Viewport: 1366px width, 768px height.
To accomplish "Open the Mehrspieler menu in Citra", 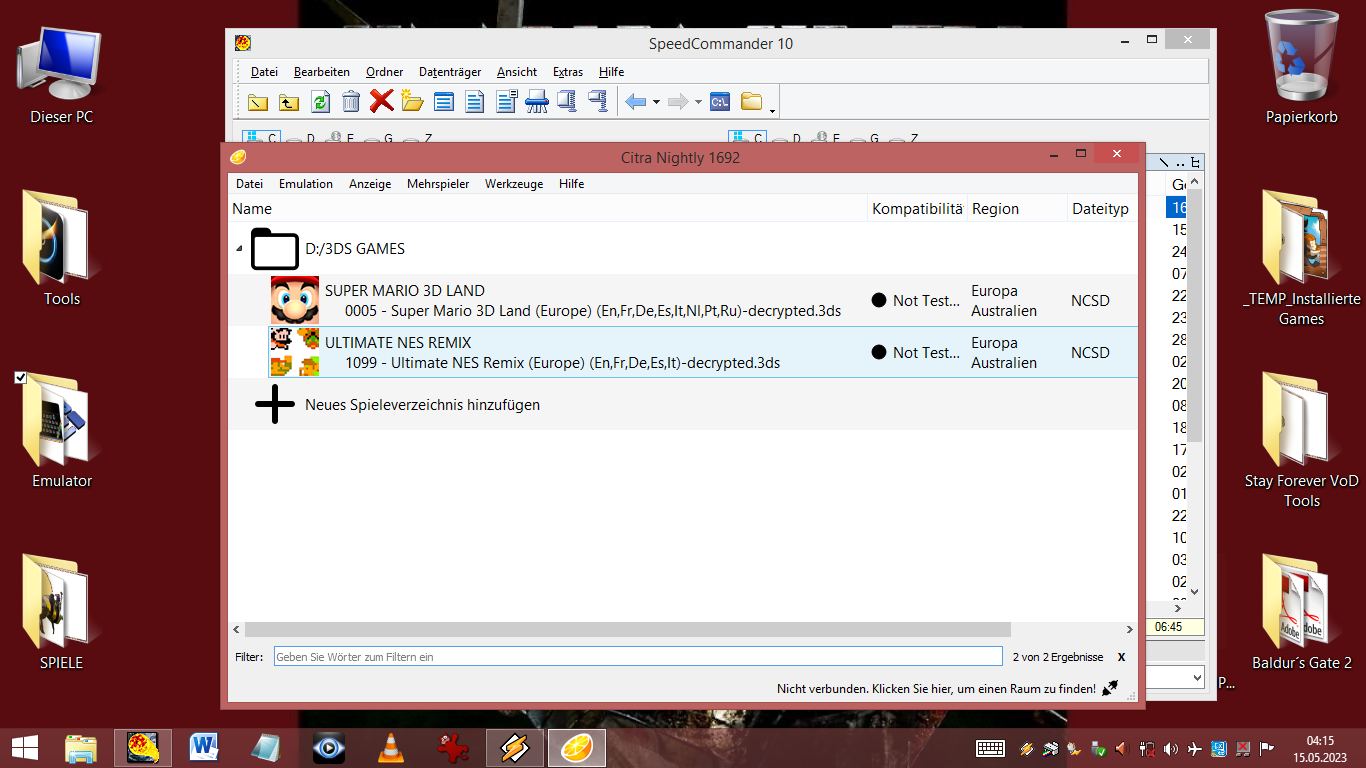I will [x=438, y=184].
